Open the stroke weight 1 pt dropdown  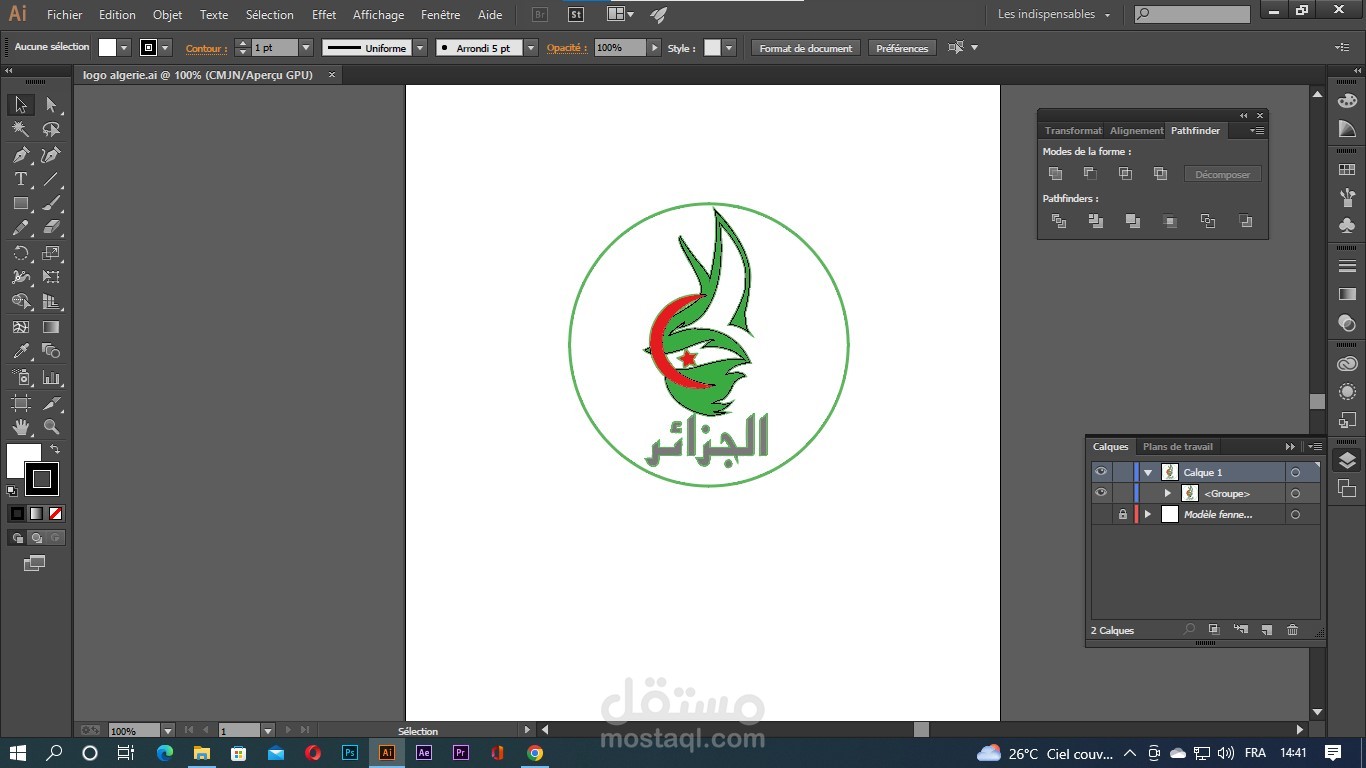[306, 48]
